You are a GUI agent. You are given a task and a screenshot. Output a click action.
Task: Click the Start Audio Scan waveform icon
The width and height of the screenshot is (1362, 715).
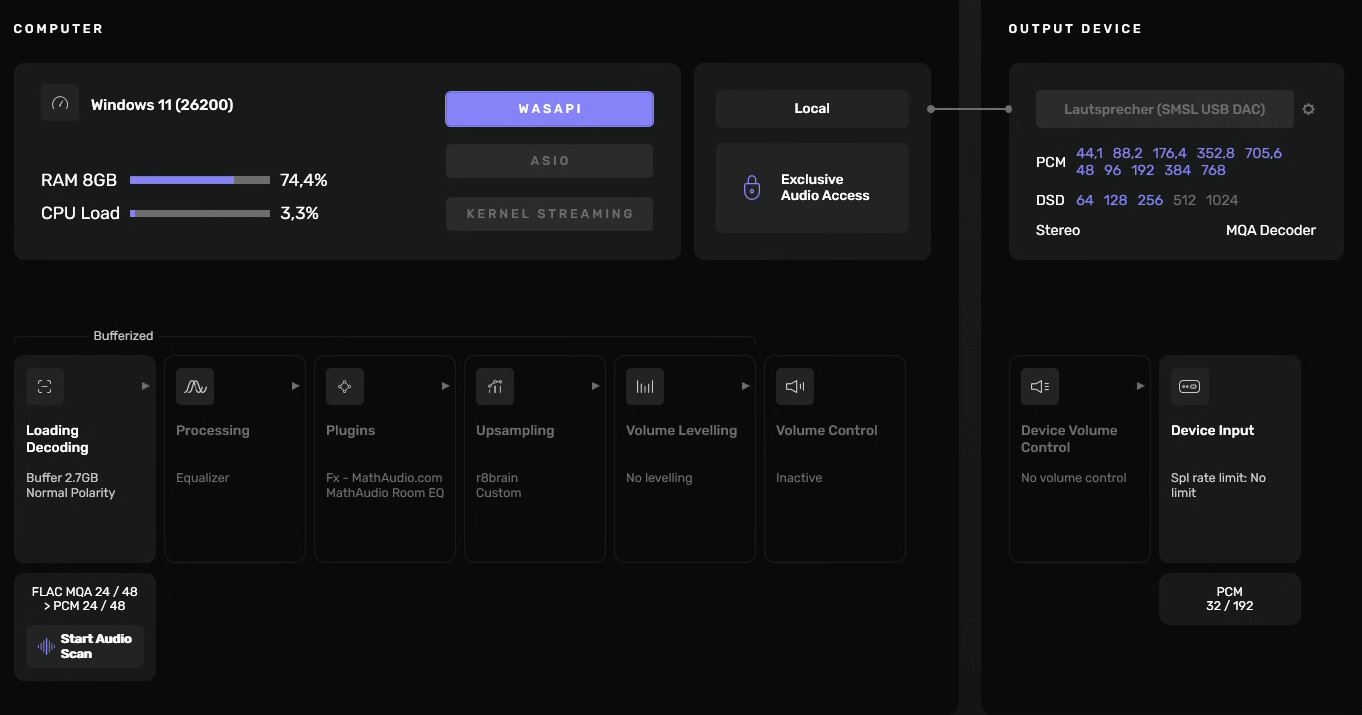(x=46, y=646)
